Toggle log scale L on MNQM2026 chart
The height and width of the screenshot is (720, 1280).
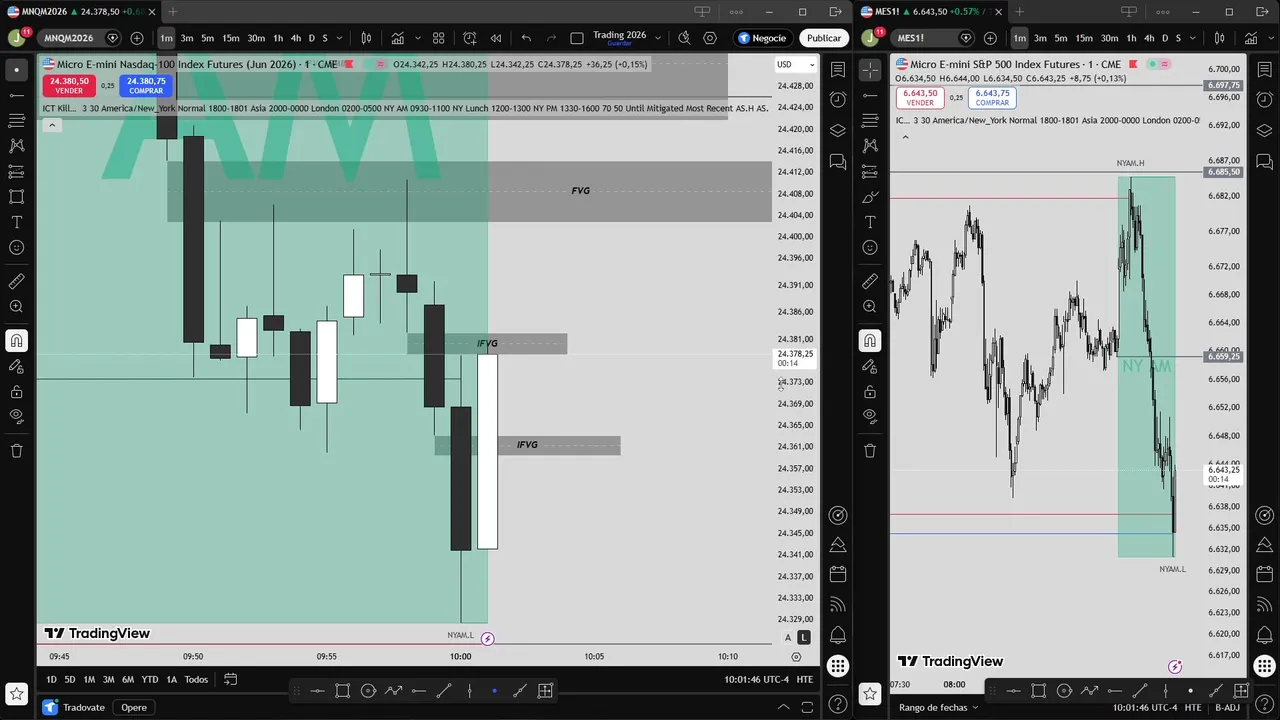[x=804, y=638]
